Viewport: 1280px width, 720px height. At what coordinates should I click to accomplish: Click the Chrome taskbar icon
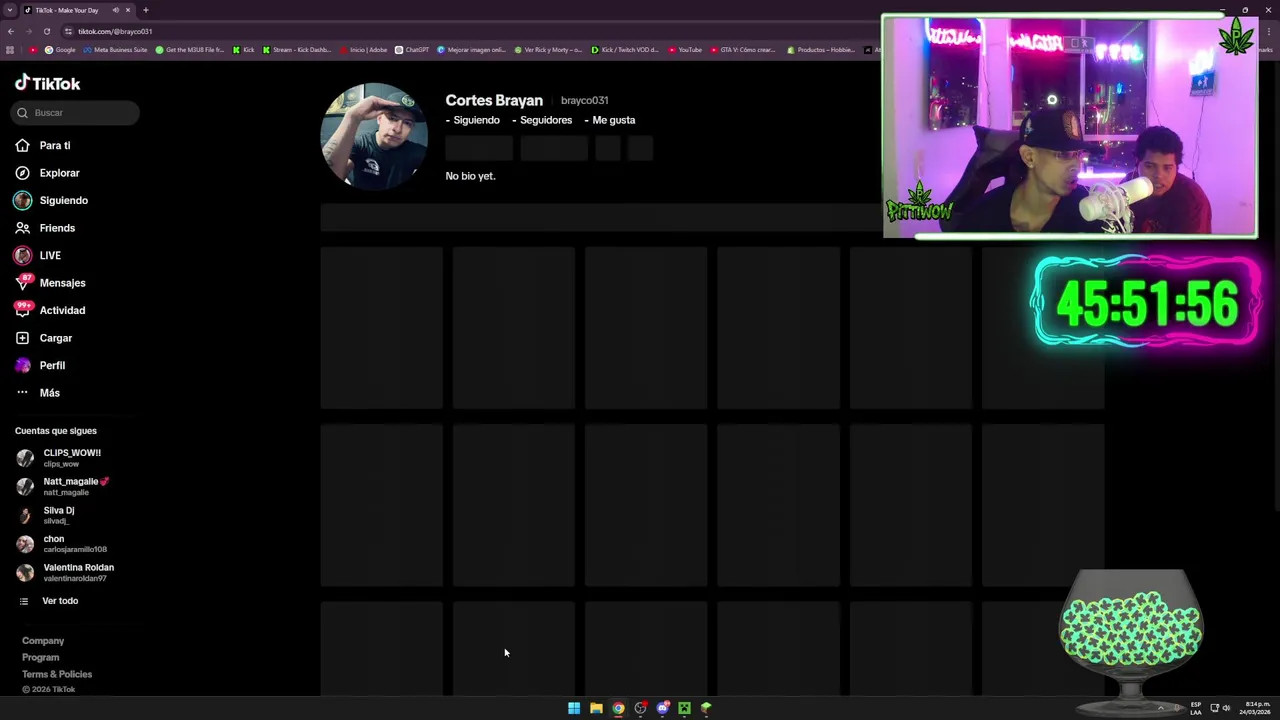pyautogui.click(x=618, y=708)
